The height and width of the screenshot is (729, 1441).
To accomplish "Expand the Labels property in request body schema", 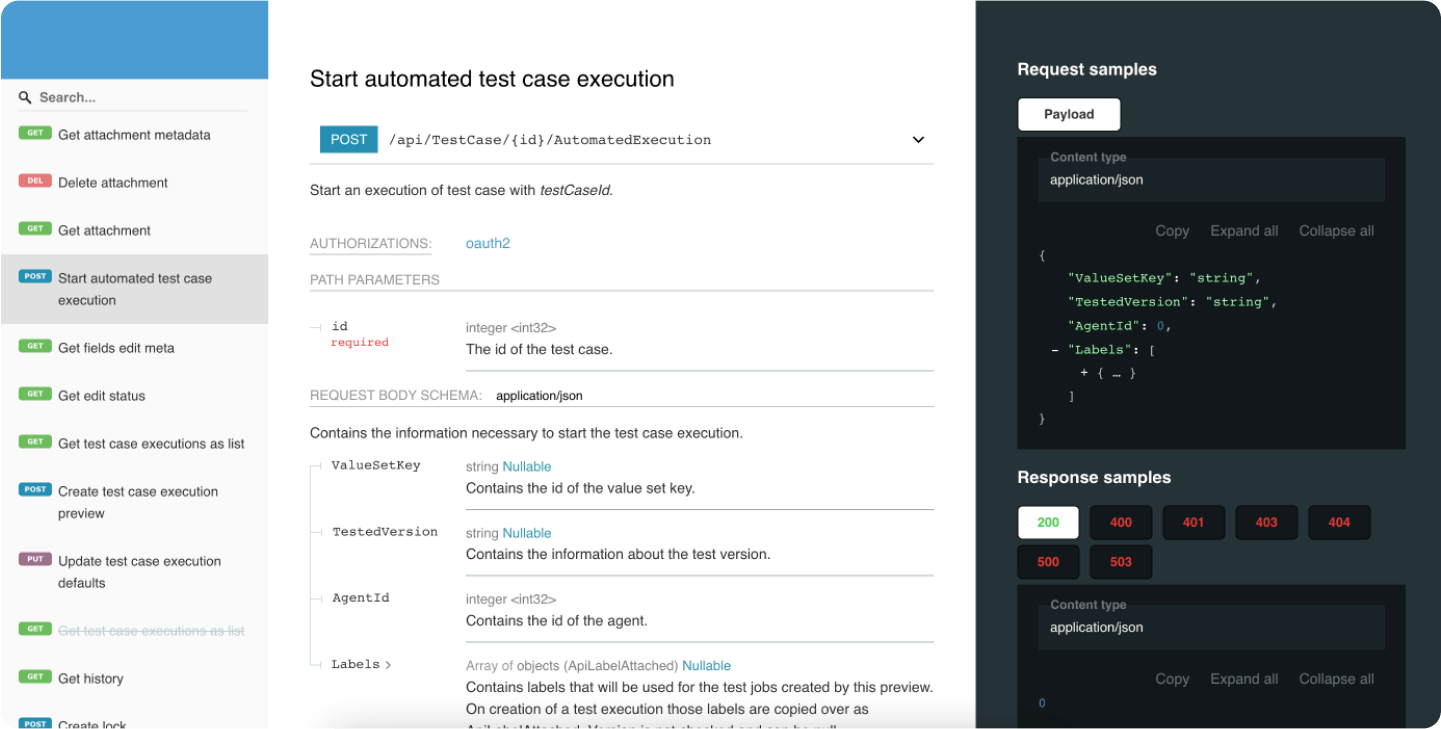I will (386, 663).
